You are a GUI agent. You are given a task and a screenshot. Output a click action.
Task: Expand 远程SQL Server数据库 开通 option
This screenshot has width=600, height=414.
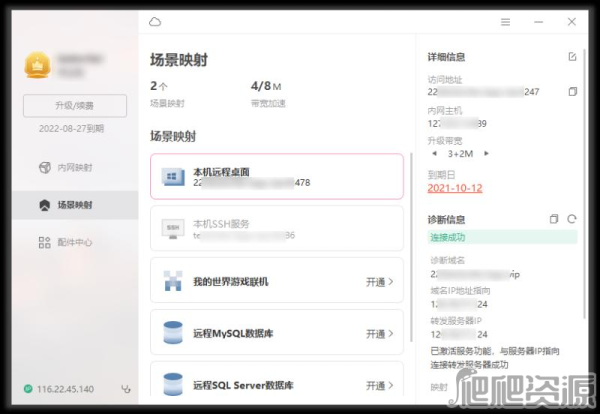tap(380, 385)
